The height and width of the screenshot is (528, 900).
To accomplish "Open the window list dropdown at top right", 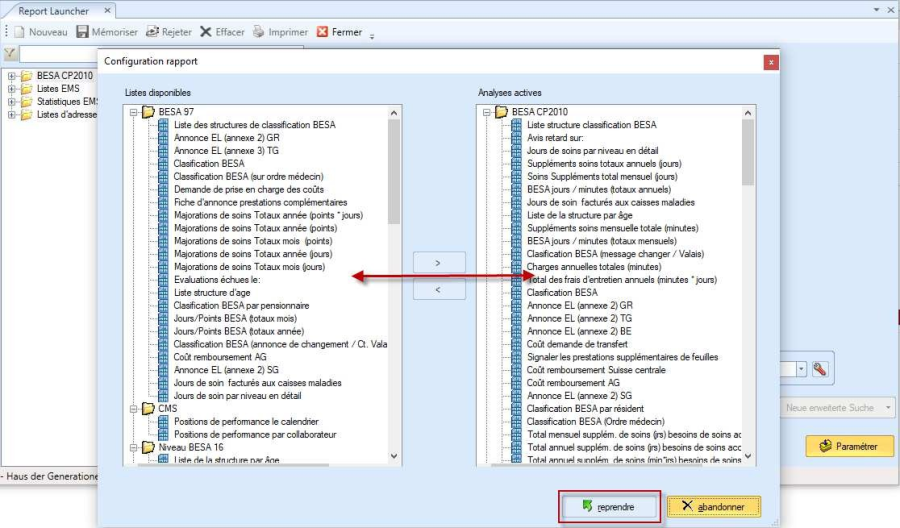I will pyautogui.click(x=876, y=9).
